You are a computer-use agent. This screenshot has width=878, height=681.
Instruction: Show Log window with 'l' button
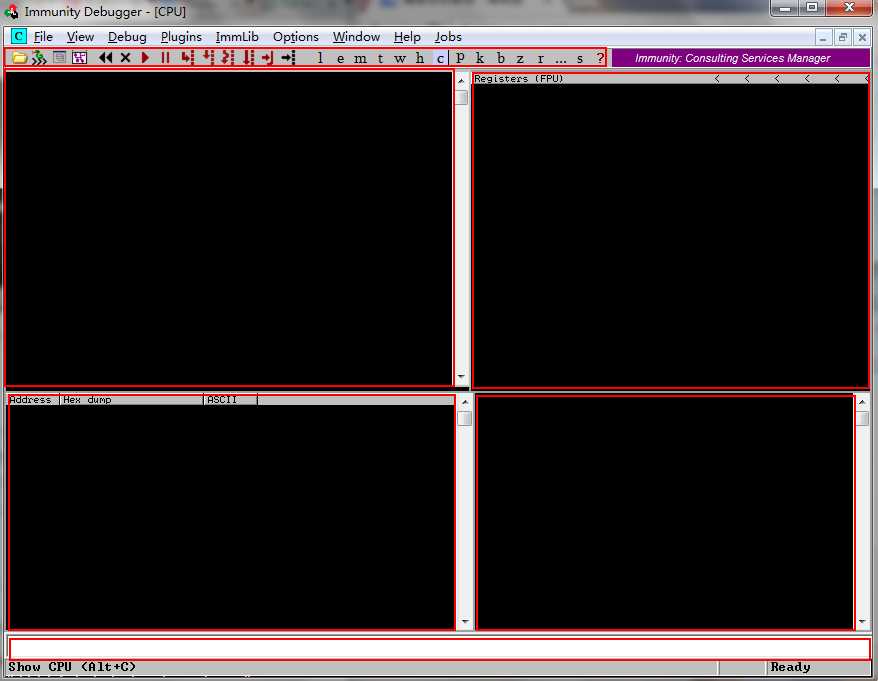tap(320, 58)
